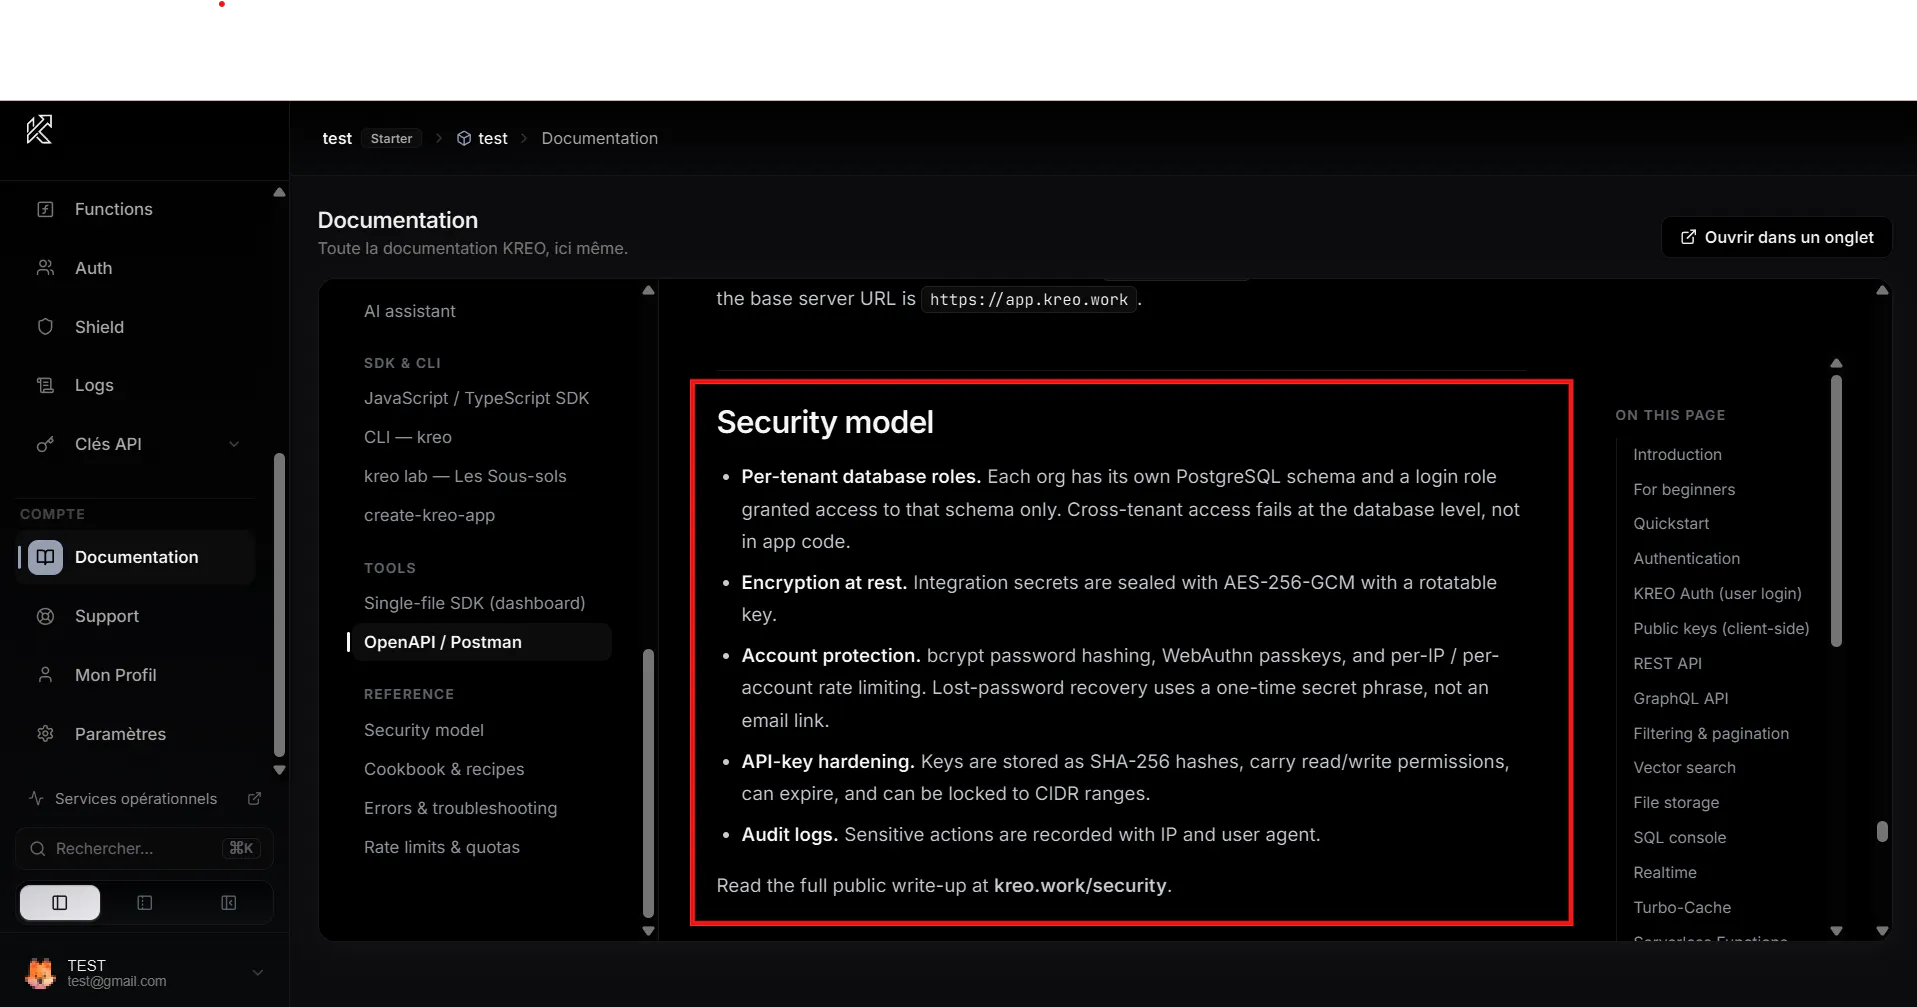Jump to Filtering & pagination section
The height and width of the screenshot is (1007, 1917).
tap(1711, 734)
